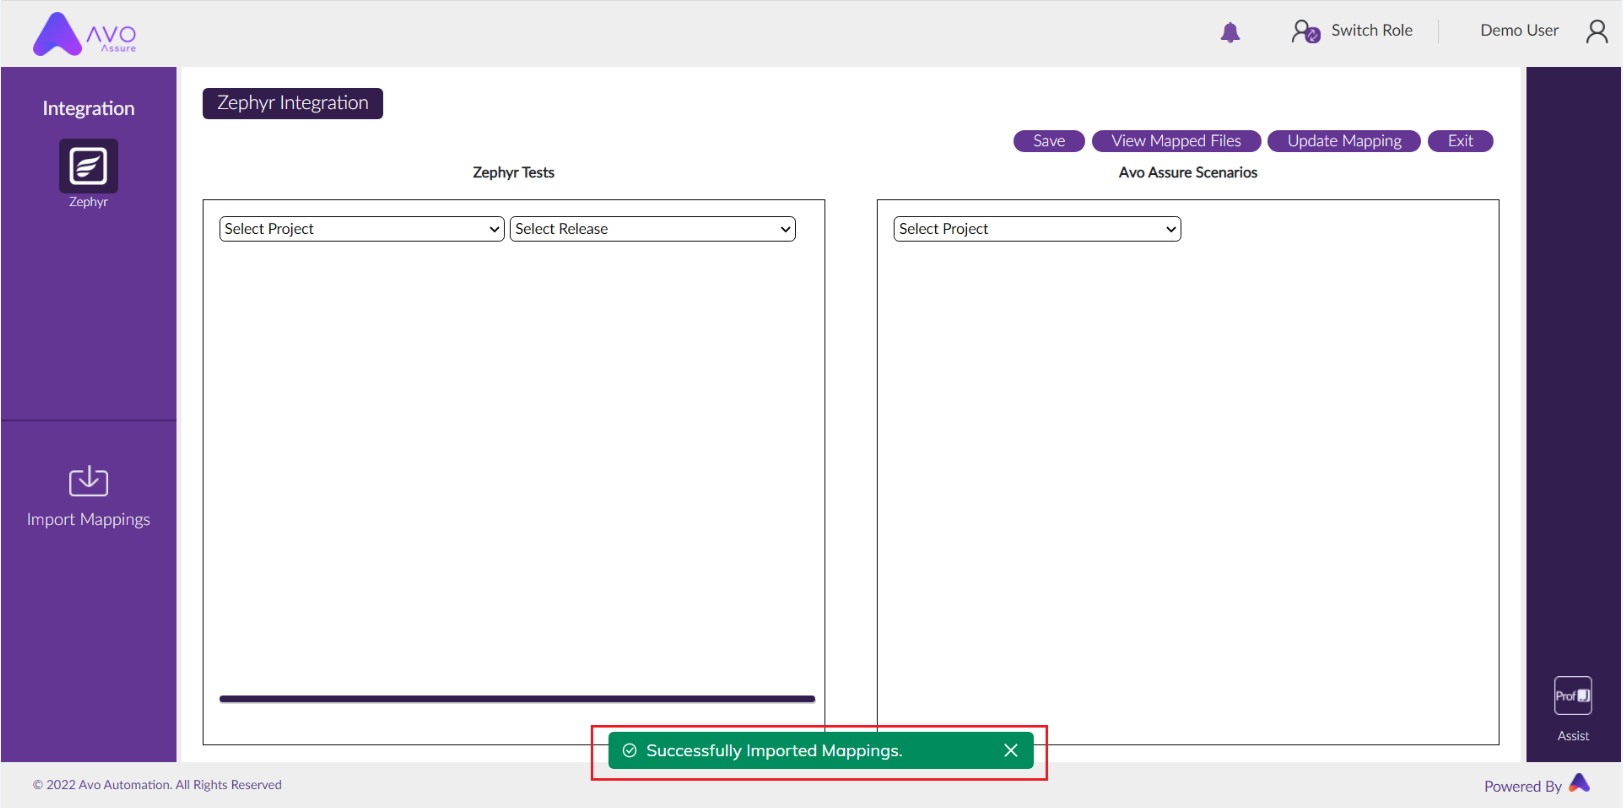Open the Demo User profile icon
This screenshot has height=808, width=1623.
pyautogui.click(x=1597, y=31)
